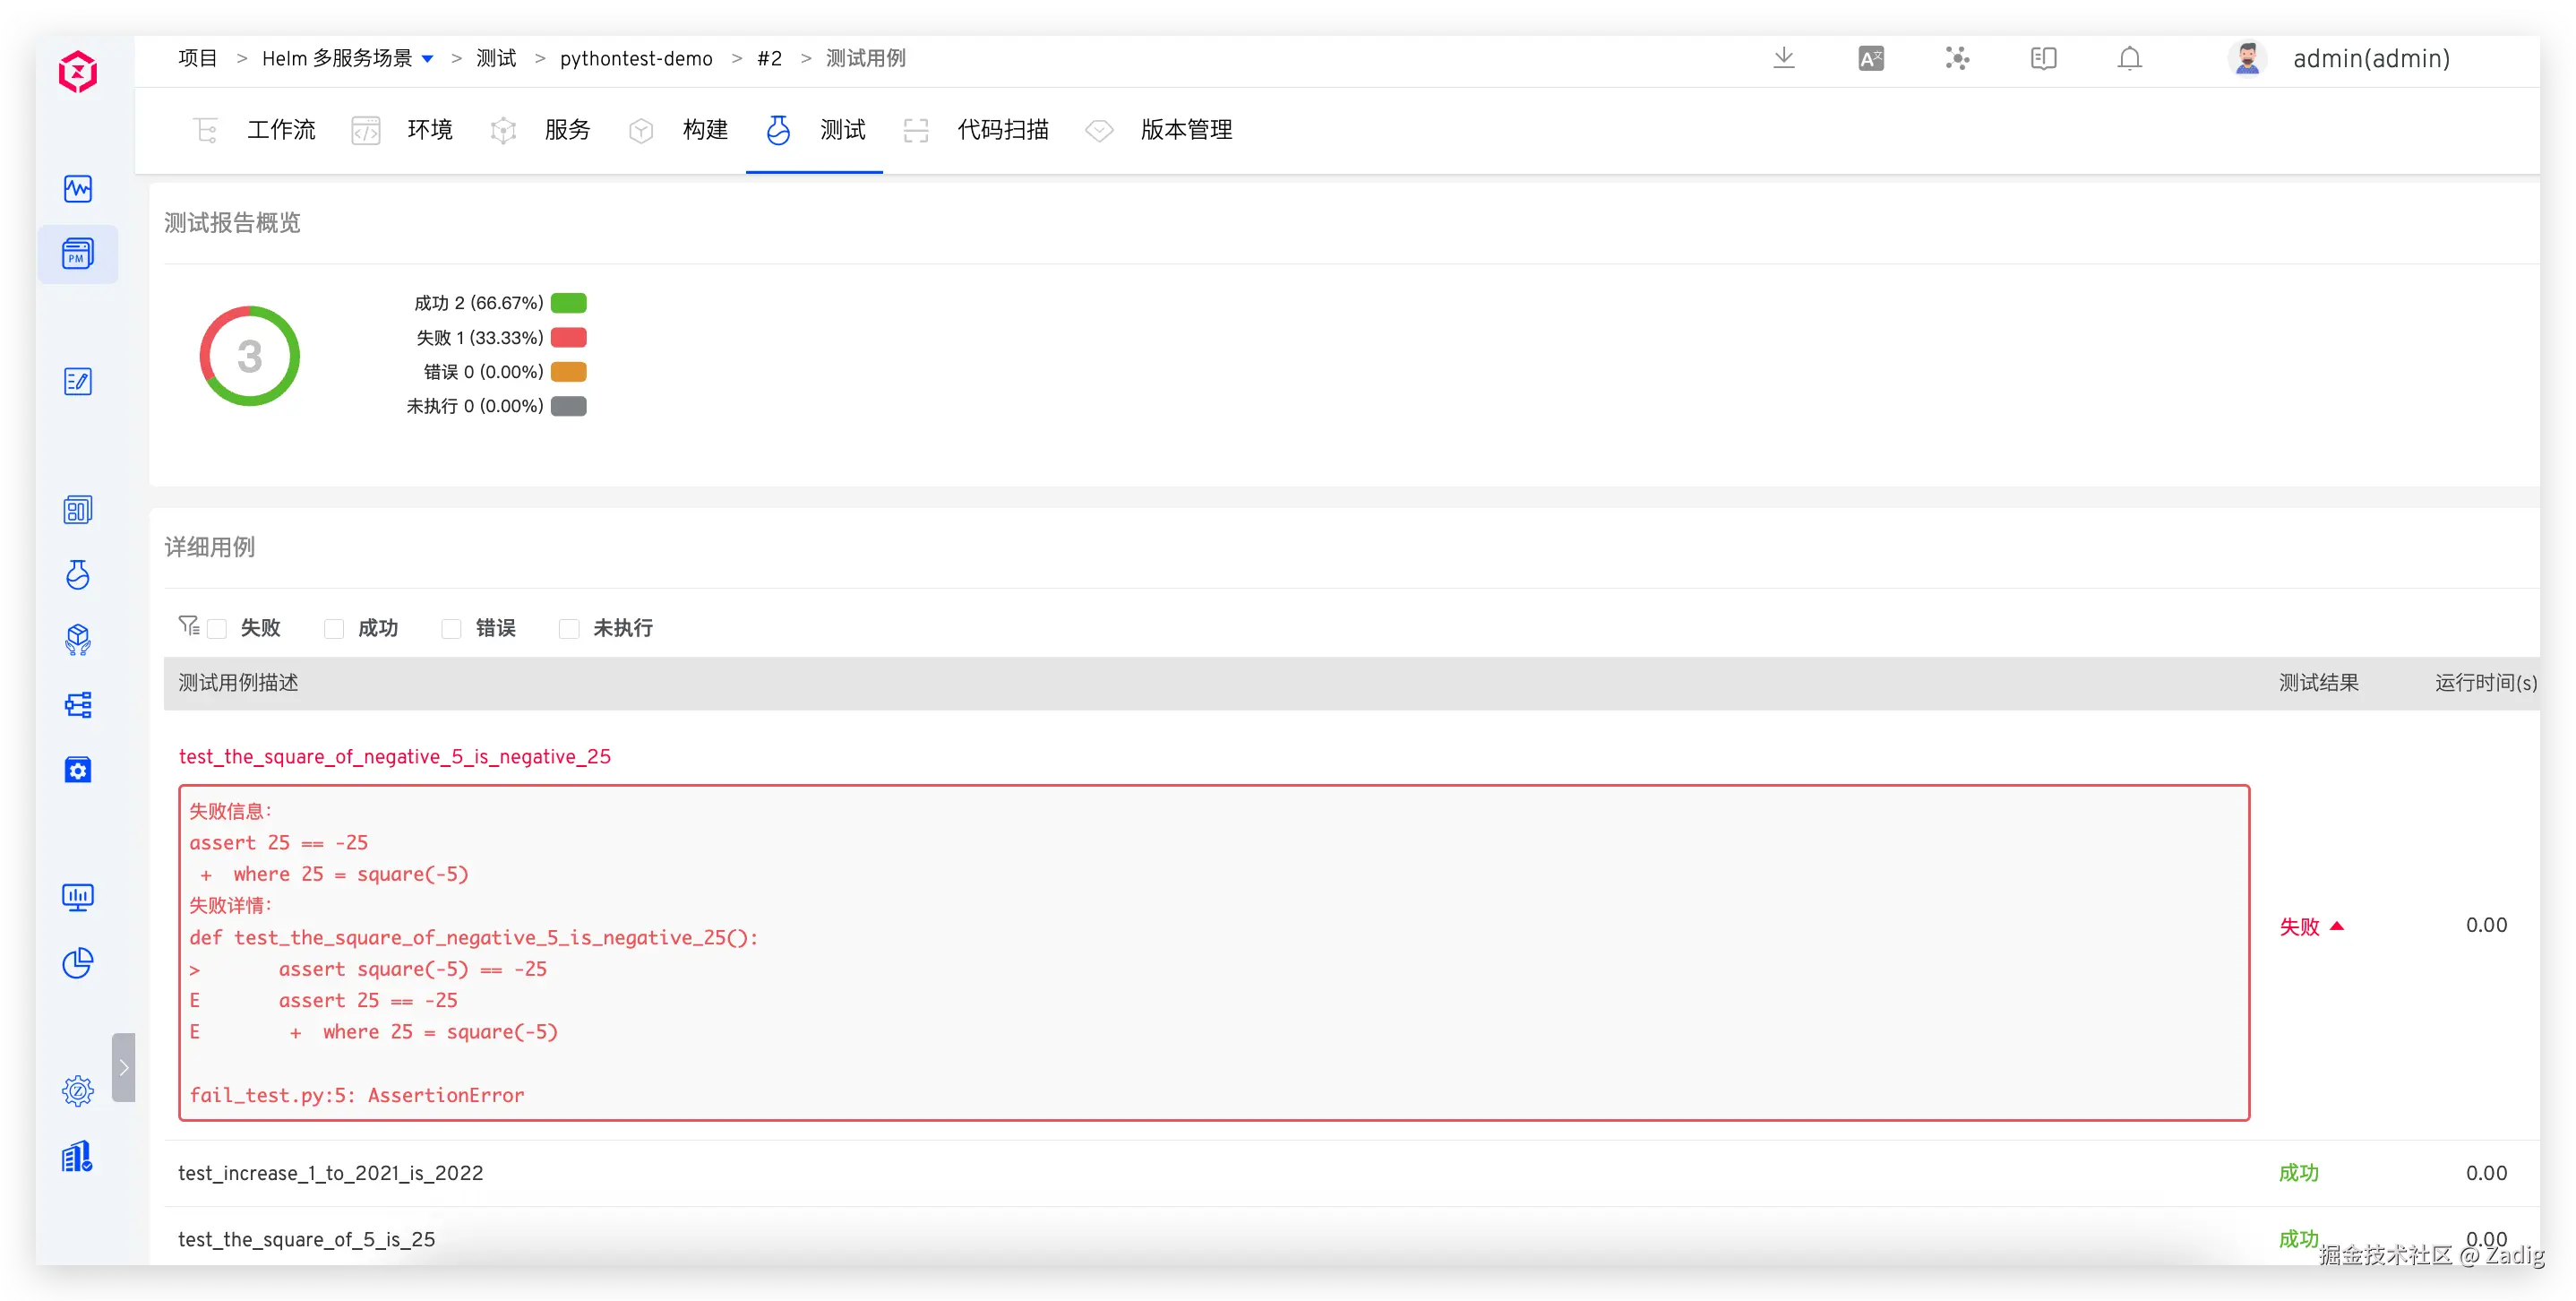Screen dimensions: 2576x1301
Task: Check the 失败 filter checkbox
Action: pos(218,628)
